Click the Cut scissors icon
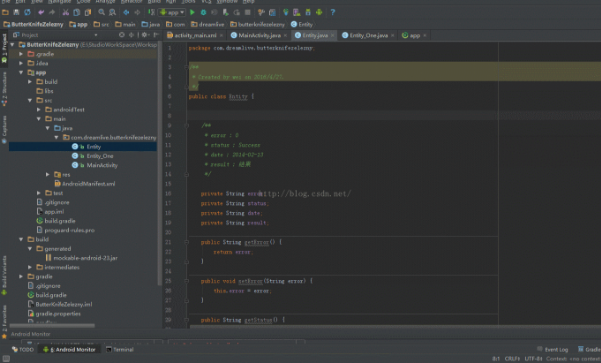601x363 pixels. coord(66,12)
